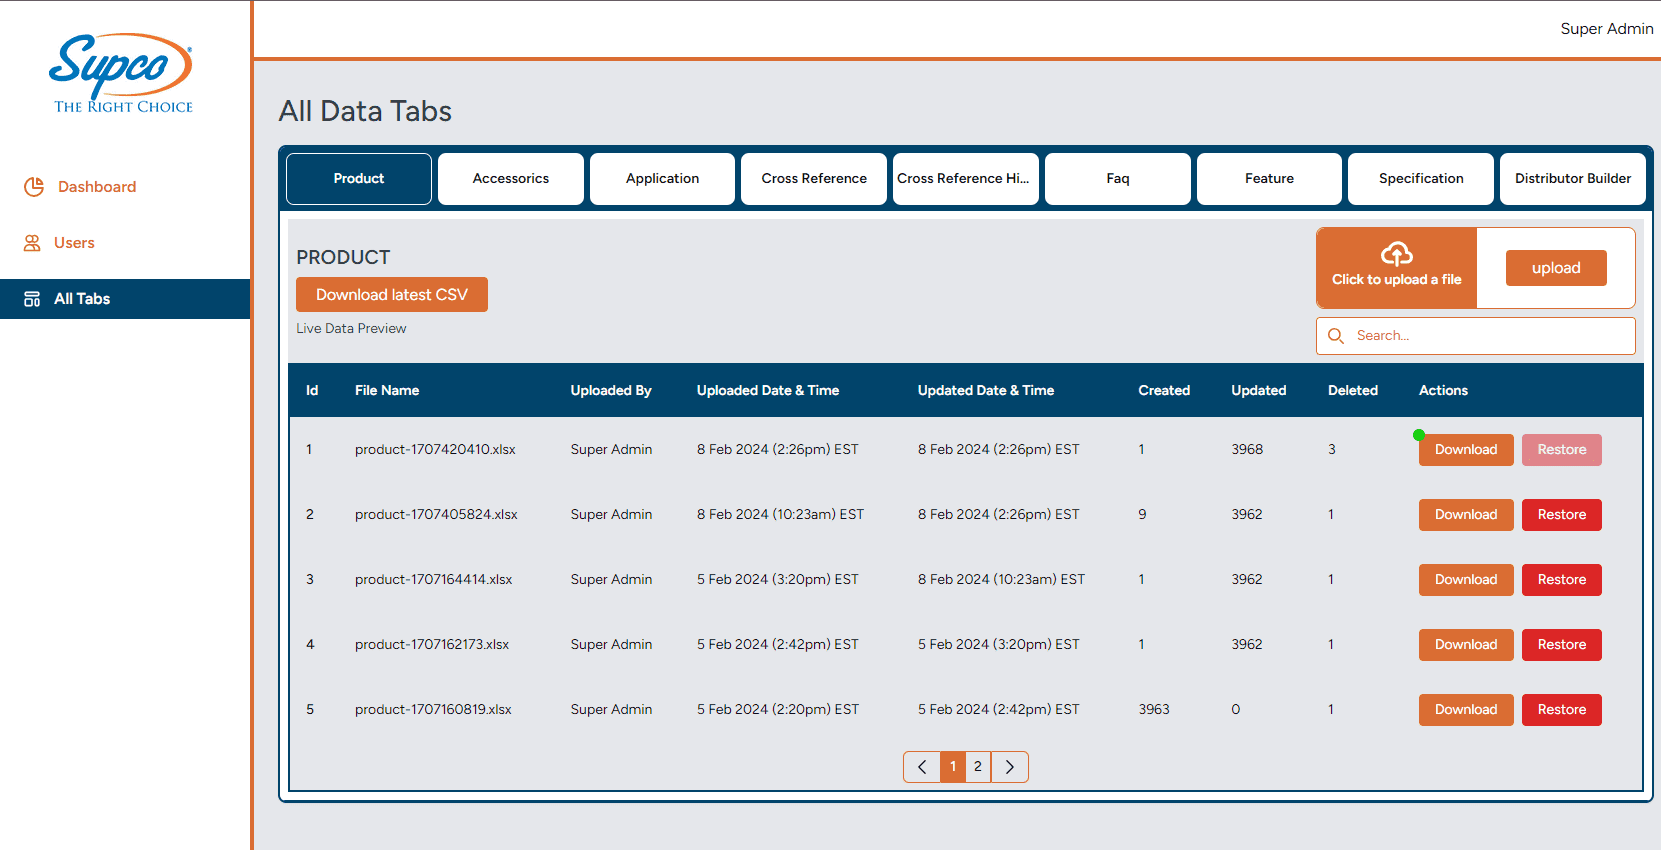Screen dimensions: 1661x850
Task: Restore product-1707405824.xlsx
Action: [1562, 515]
